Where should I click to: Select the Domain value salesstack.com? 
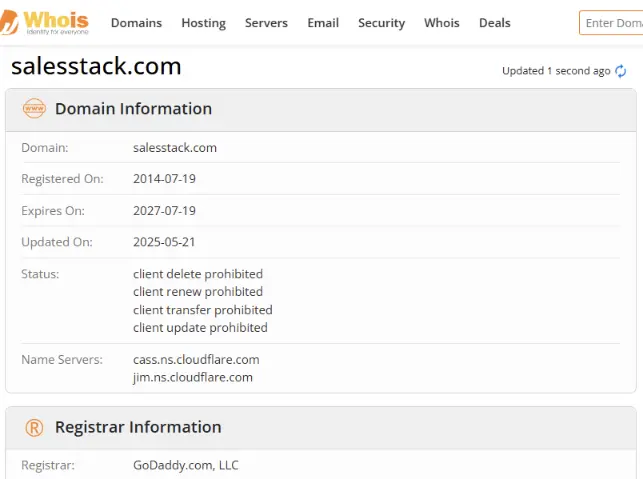click(x=175, y=148)
